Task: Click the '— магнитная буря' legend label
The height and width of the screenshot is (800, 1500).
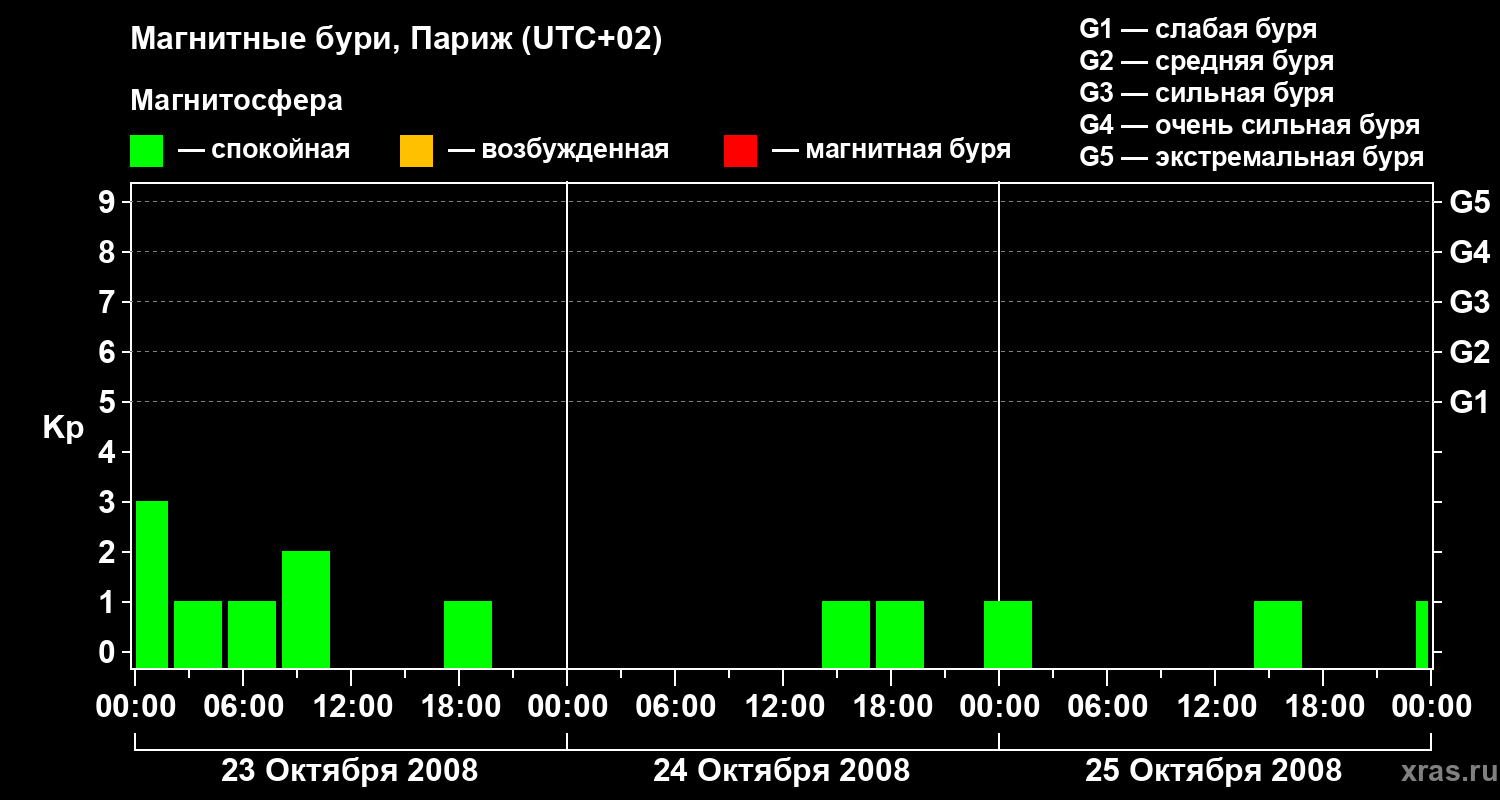Action: pos(891,151)
